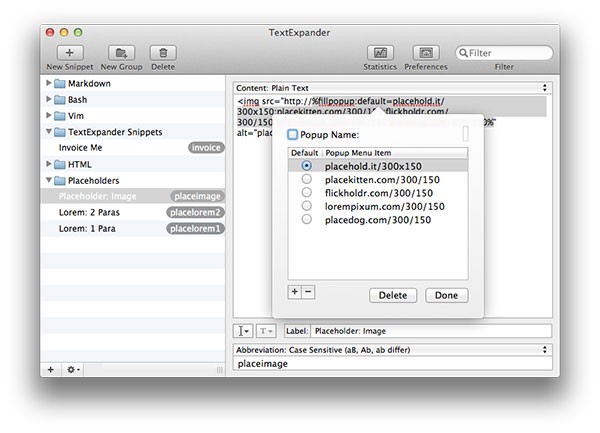Open the Statistics chart icon
The width and height of the screenshot is (600, 433).
pyautogui.click(x=380, y=53)
